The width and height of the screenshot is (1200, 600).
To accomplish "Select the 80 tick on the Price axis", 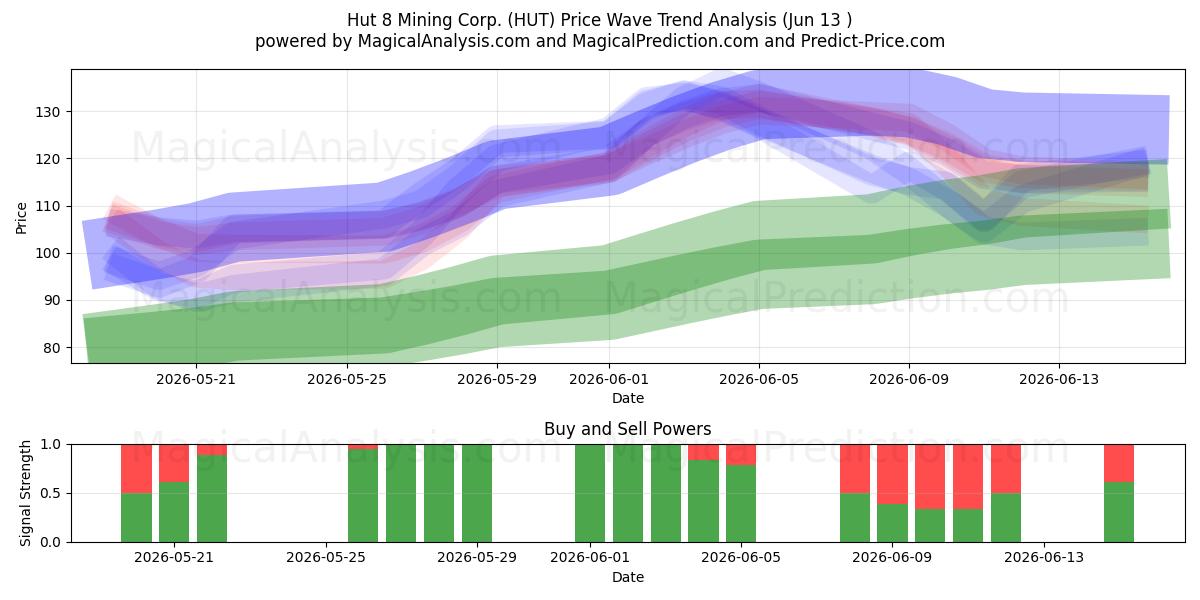I will click(53, 348).
